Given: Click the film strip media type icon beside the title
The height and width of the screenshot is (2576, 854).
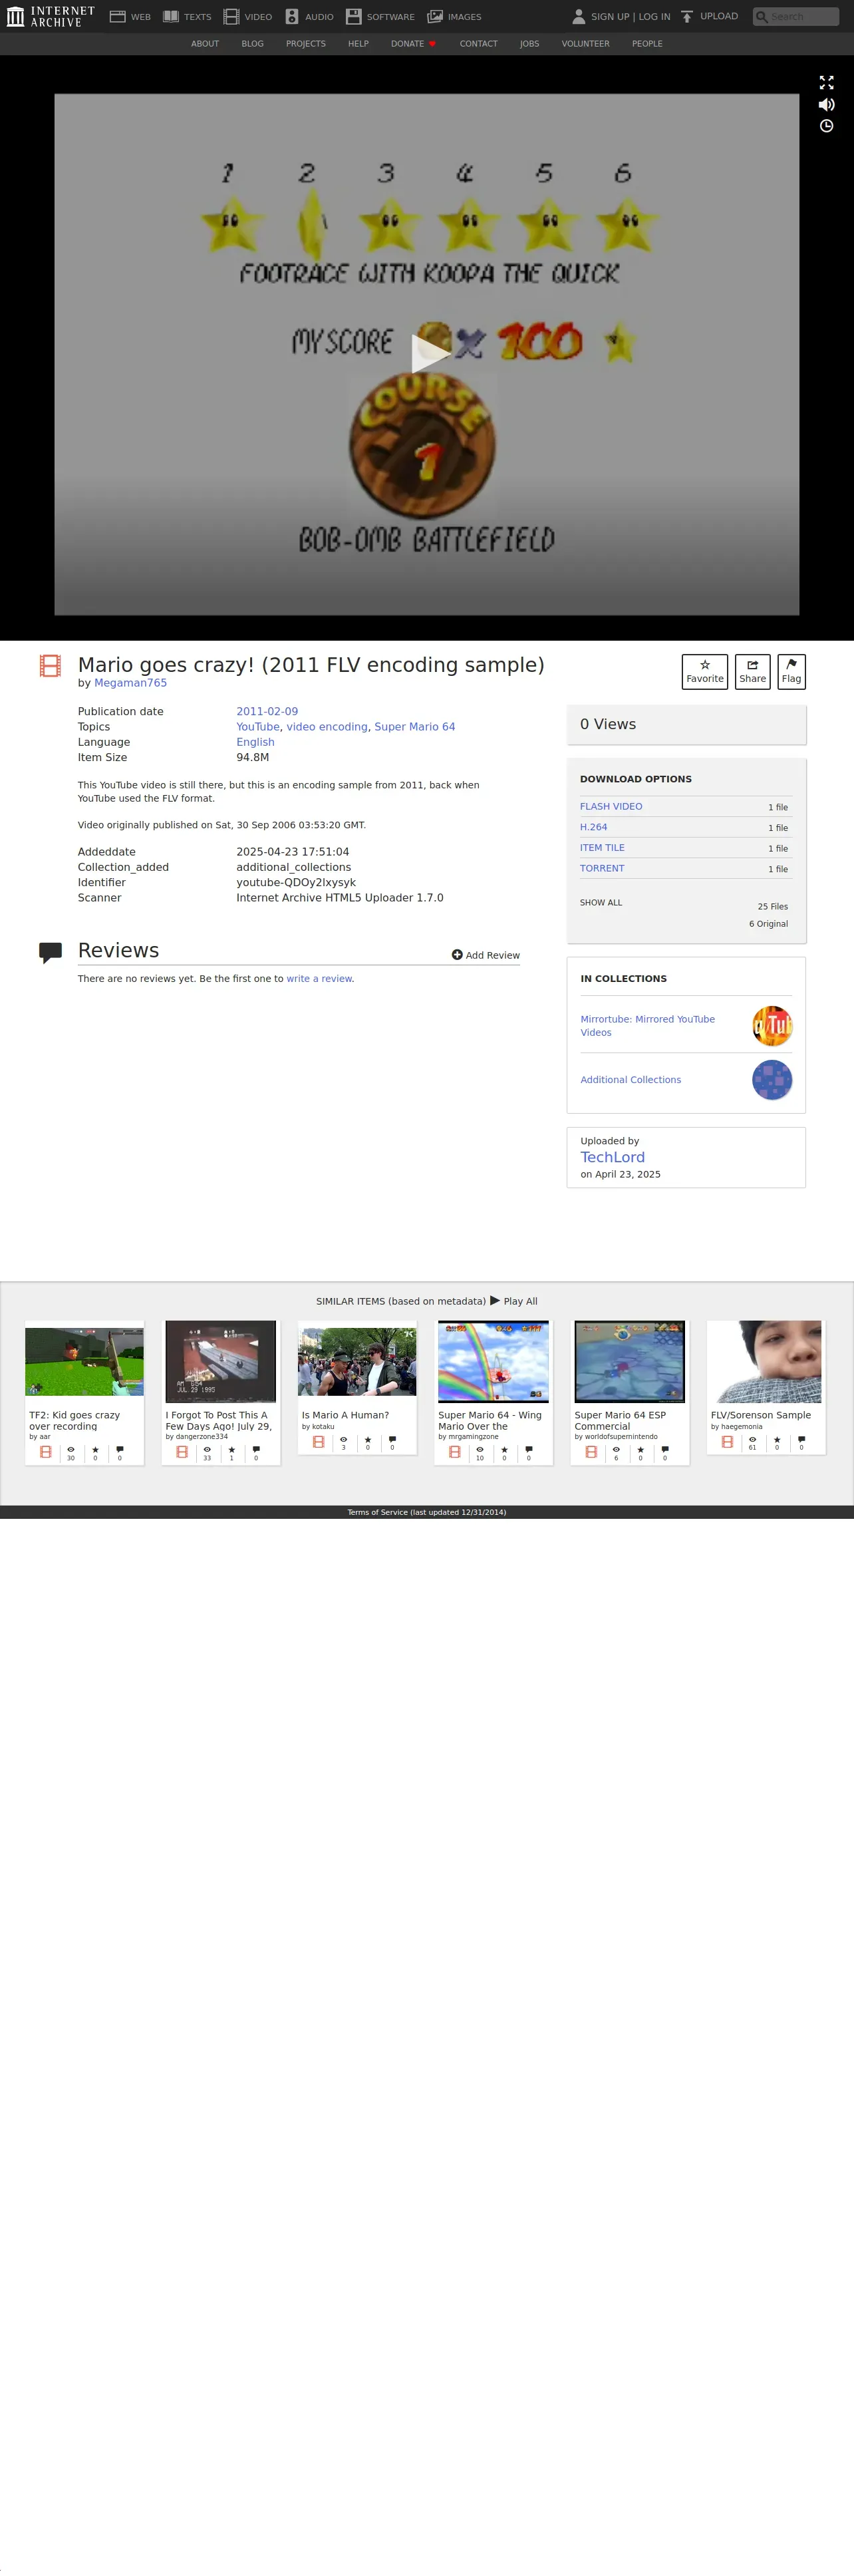Looking at the screenshot, I should [x=50, y=665].
